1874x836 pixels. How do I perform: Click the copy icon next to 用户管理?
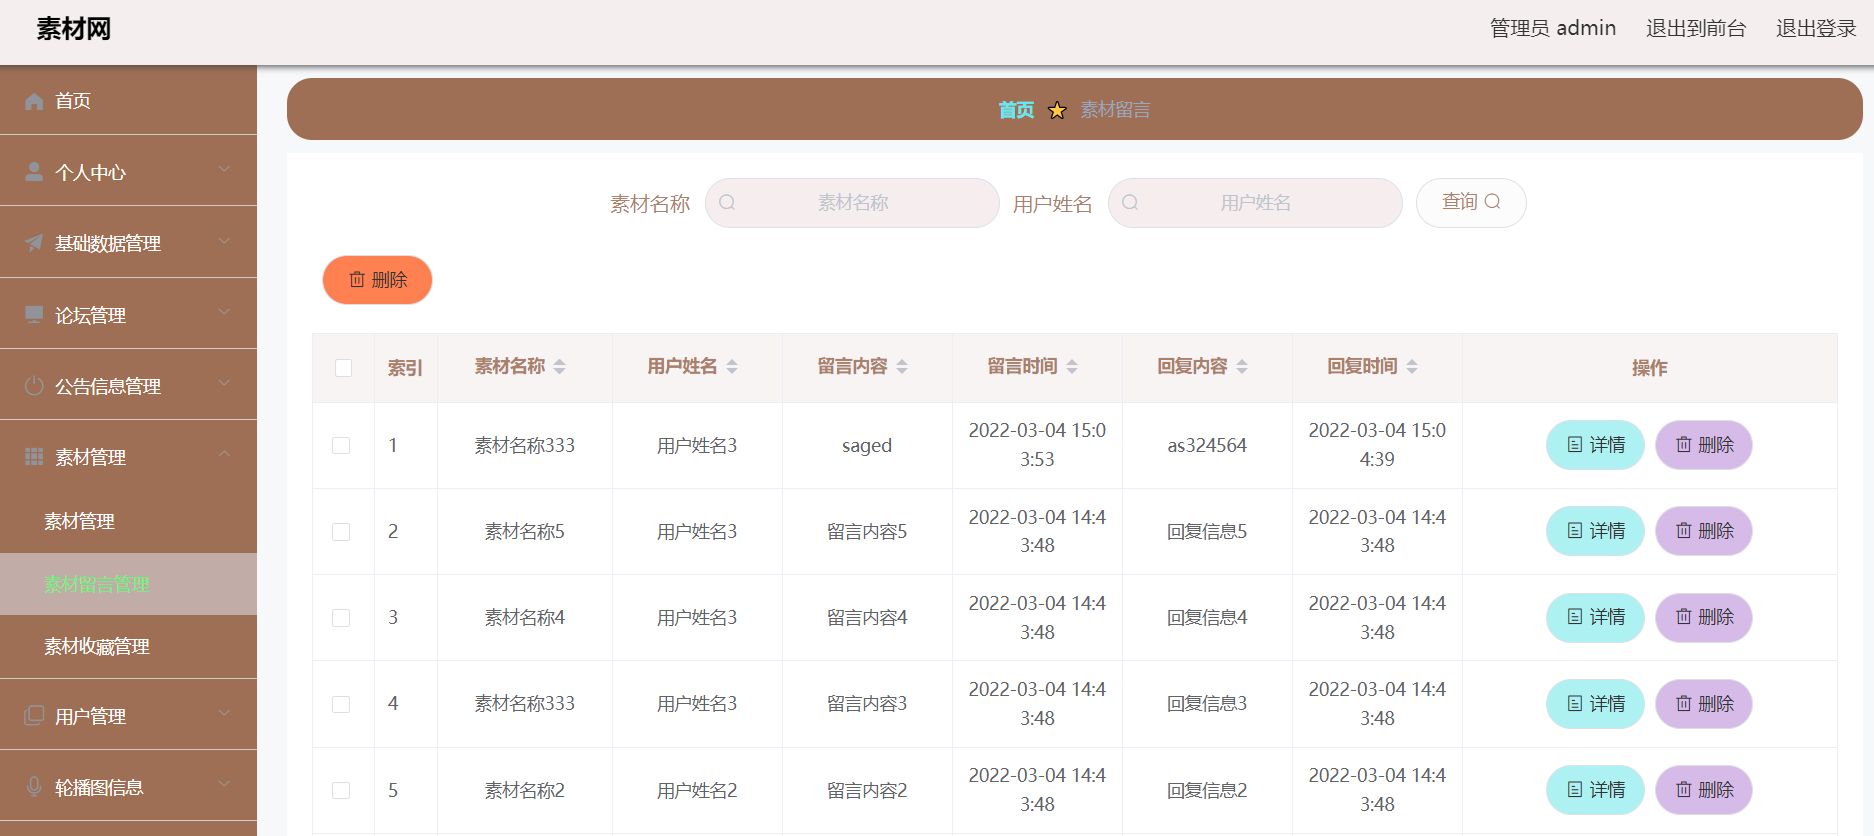(34, 716)
